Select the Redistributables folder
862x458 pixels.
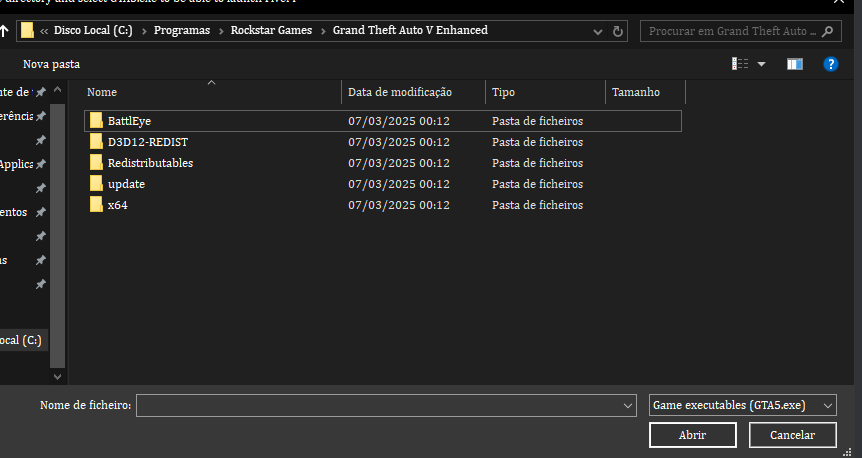pyautogui.click(x=383, y=163)
